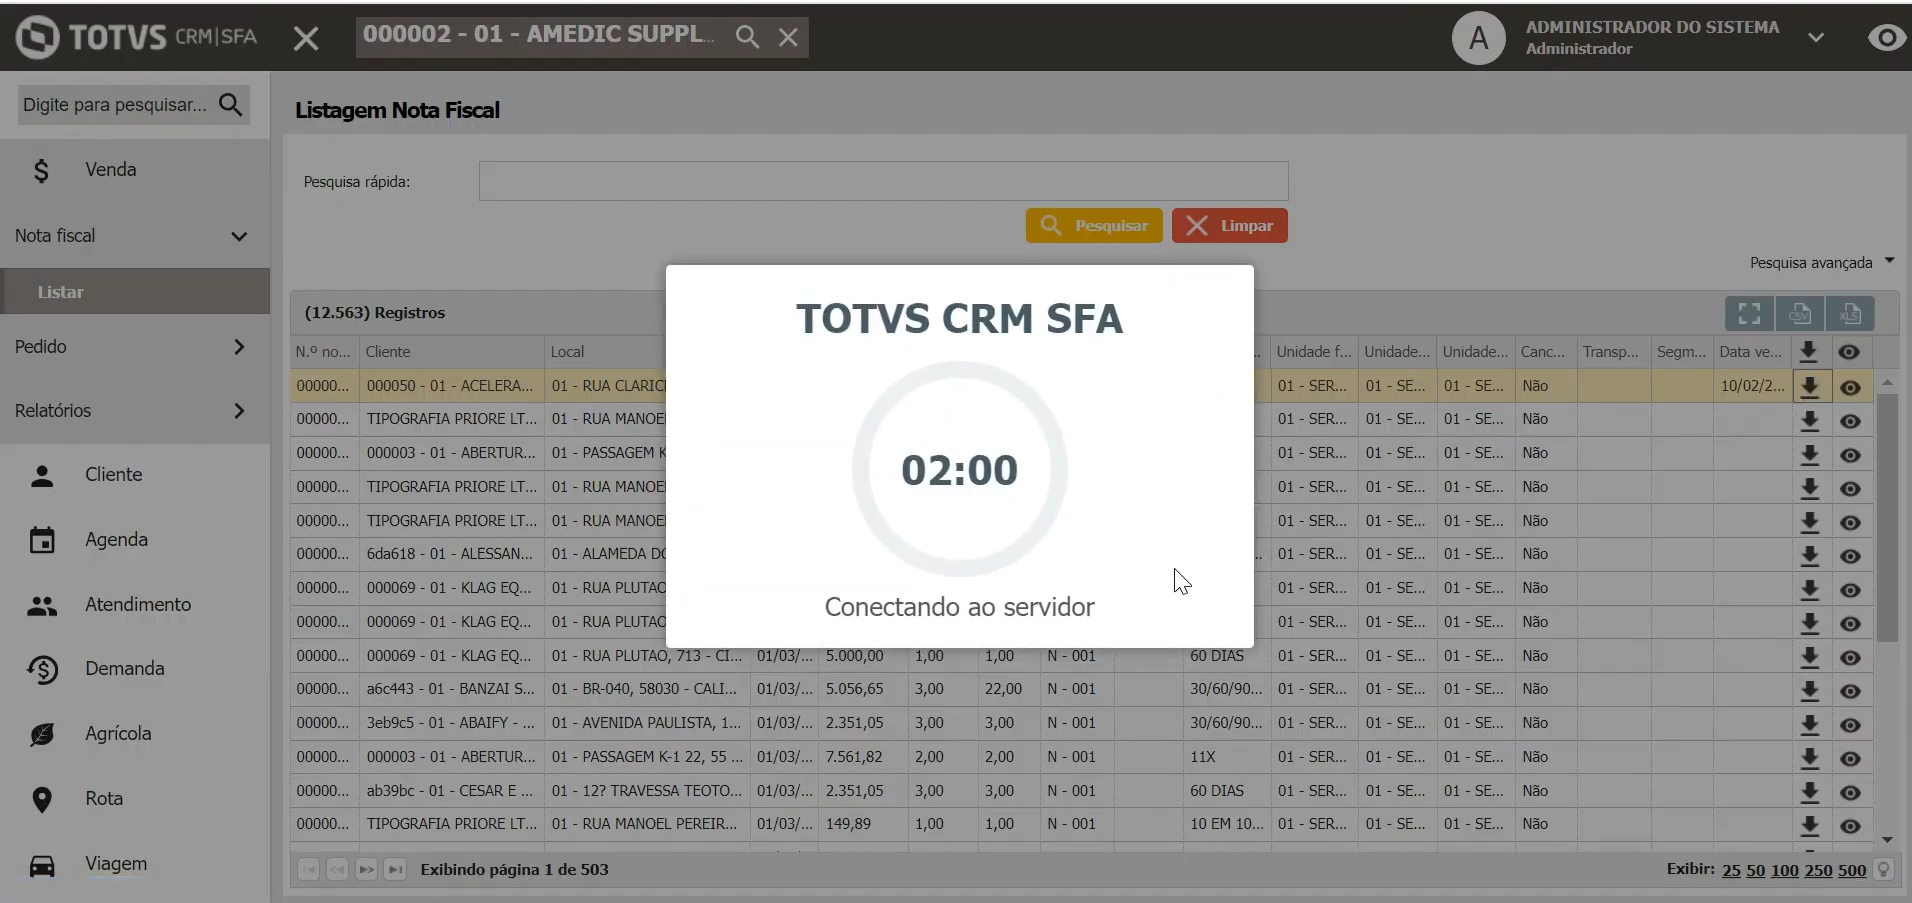Click the Pesquisar button

click(x=1094, y=226)
